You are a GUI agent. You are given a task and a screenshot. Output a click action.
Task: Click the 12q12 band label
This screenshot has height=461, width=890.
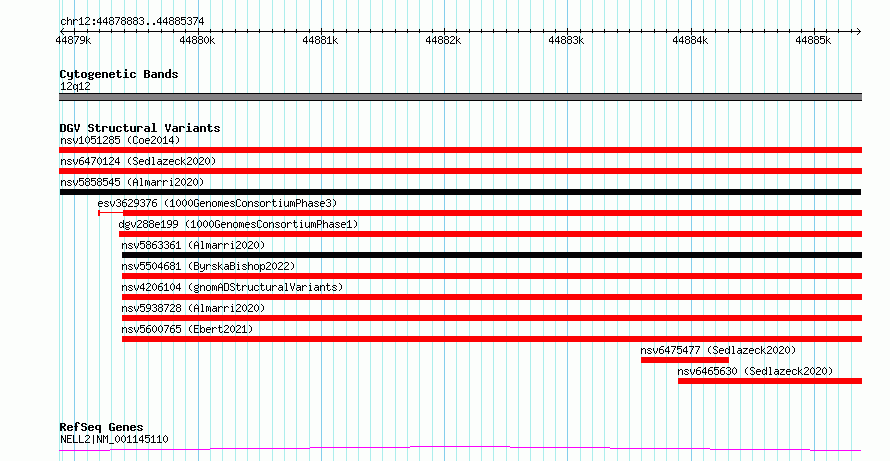(75, 87)
